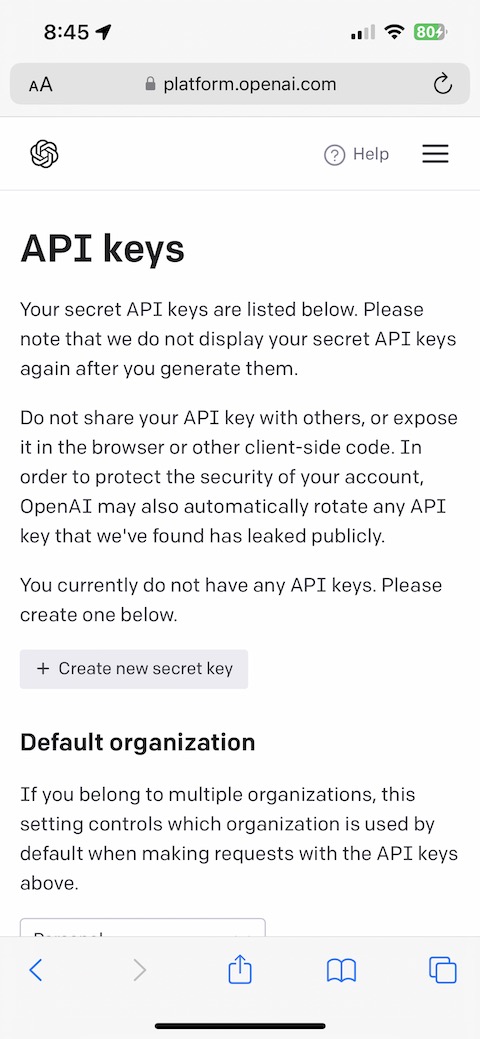Click Create new secret key button
This screenshot has width=480, height=1039.
tap(134, 669)
